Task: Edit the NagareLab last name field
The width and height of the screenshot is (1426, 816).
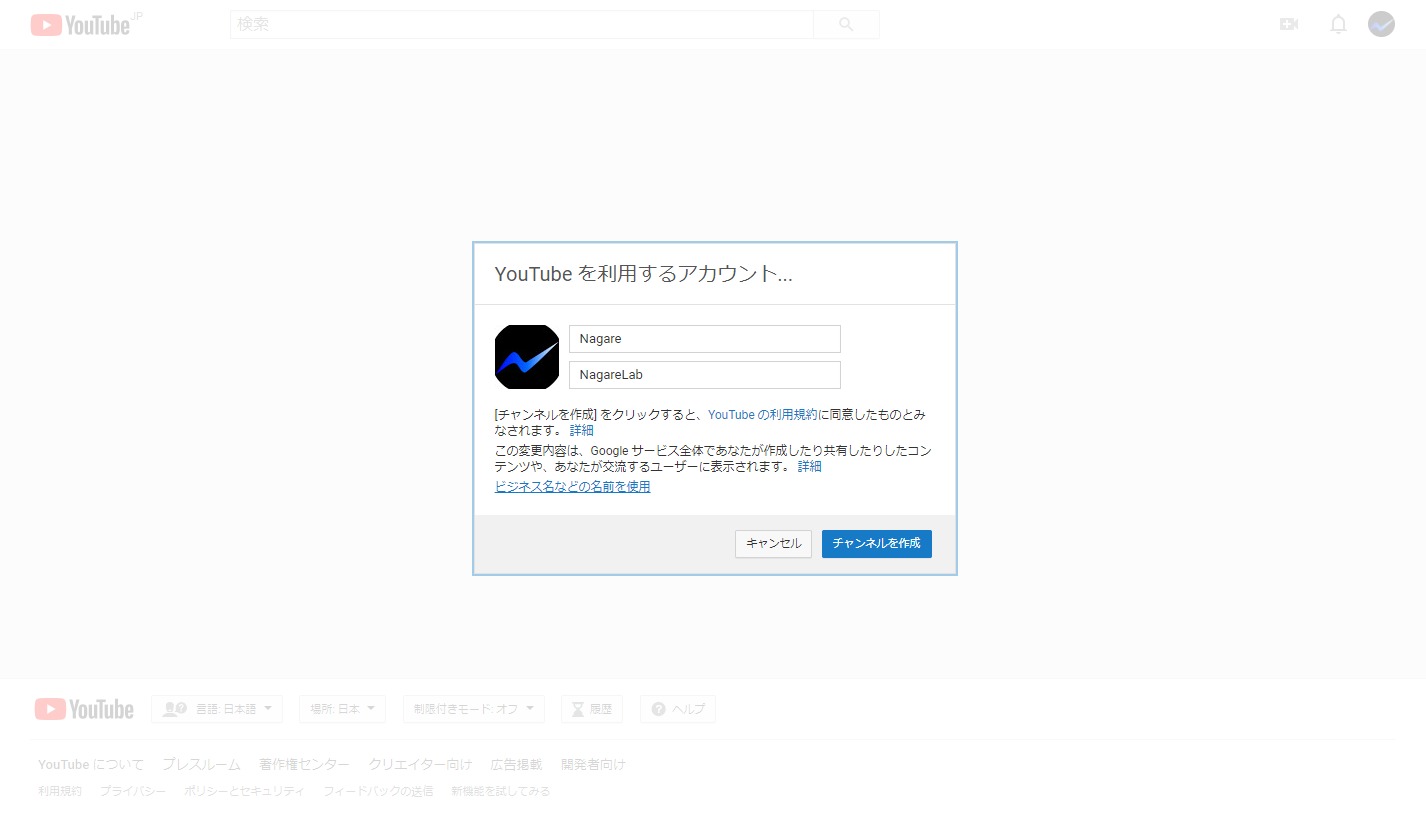Action: [x=705, y=375]
